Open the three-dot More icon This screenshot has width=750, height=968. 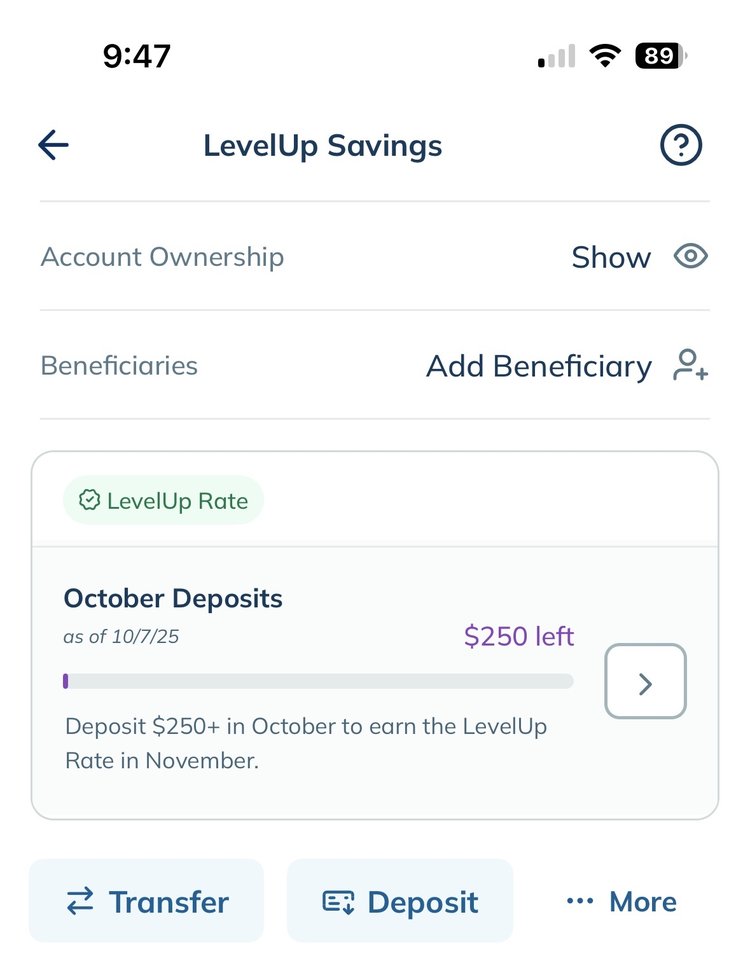[x=580, y=902]
